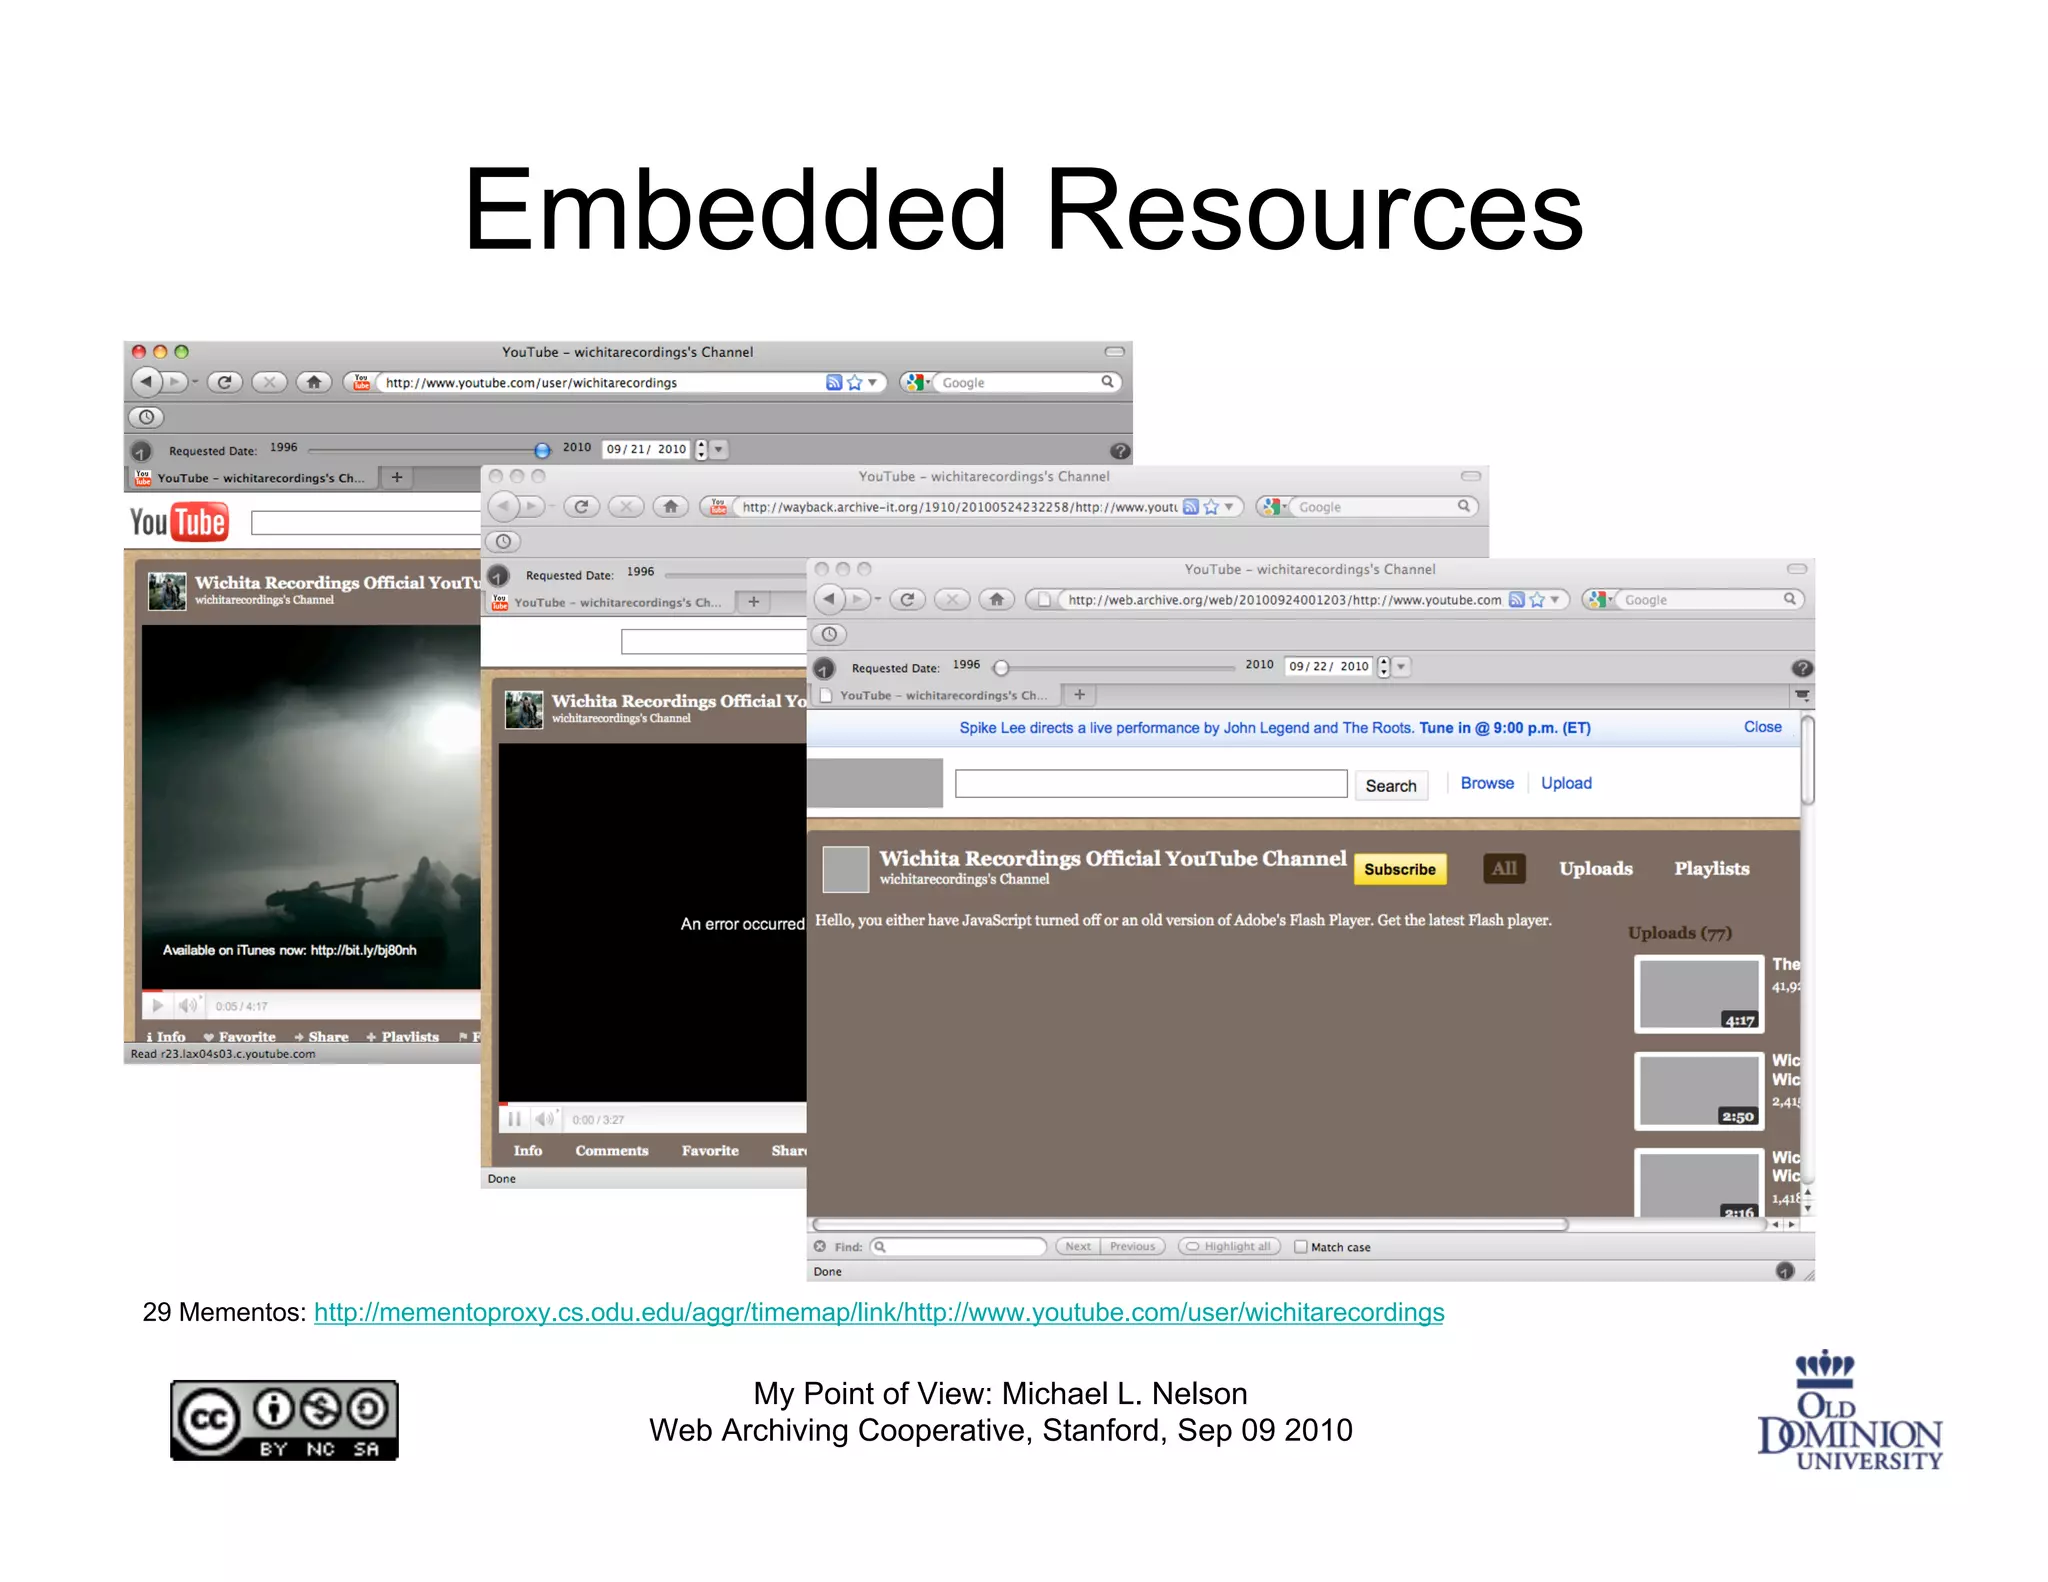Image resolution: width=2048 pixels, height=1582 pixels.
Task: Click search magnifier in web.archive.org Google box
Action: coord(1789,599)
